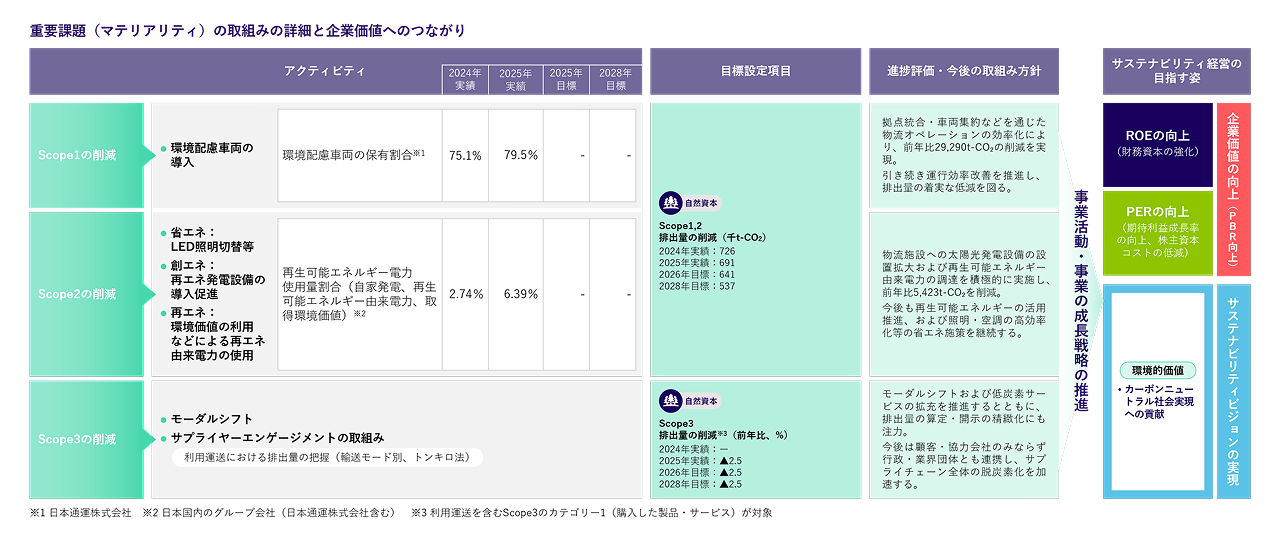The width and height of the screenshot is (1280, 542).
Task: Click the 2025年目標 header cell
Action: coord(566,80)
